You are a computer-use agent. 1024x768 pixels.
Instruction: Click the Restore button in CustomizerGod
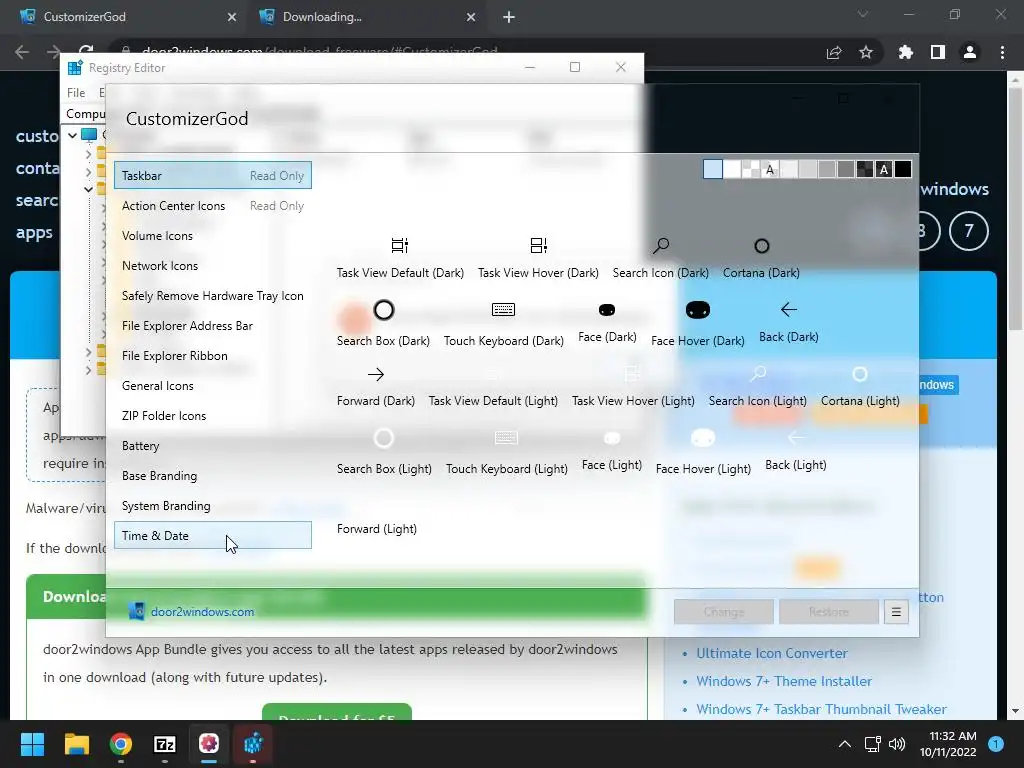click(x=829, y=612)
